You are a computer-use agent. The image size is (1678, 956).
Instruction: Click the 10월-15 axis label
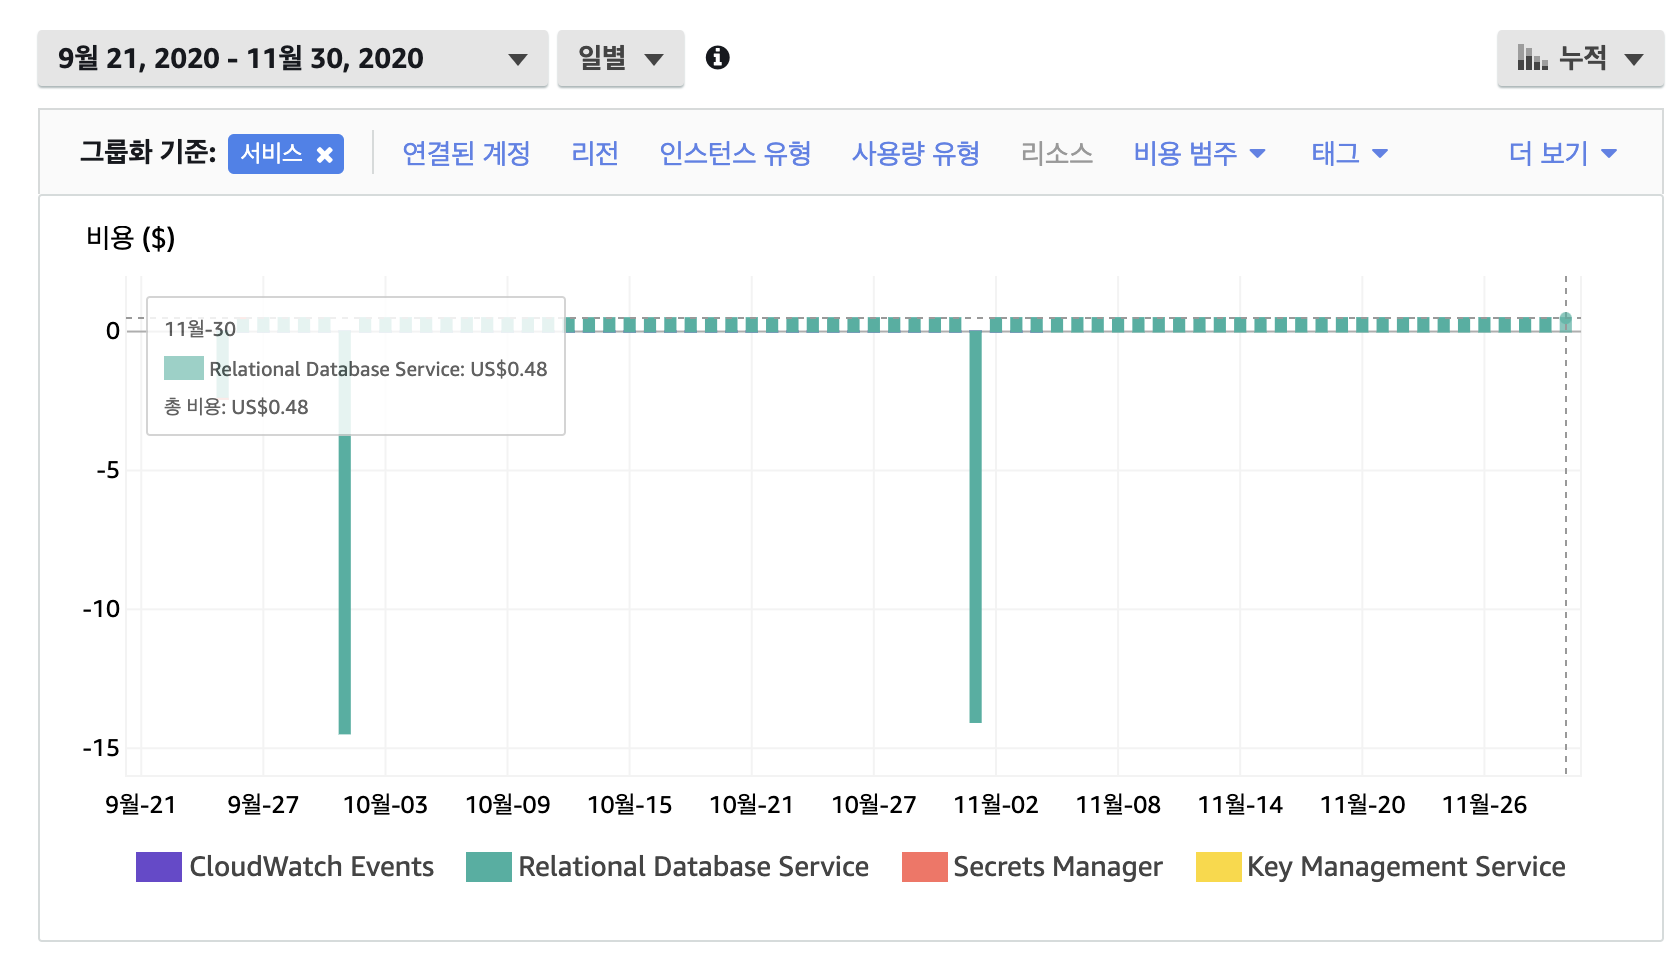pyautogui.click(x=630, y=805)
